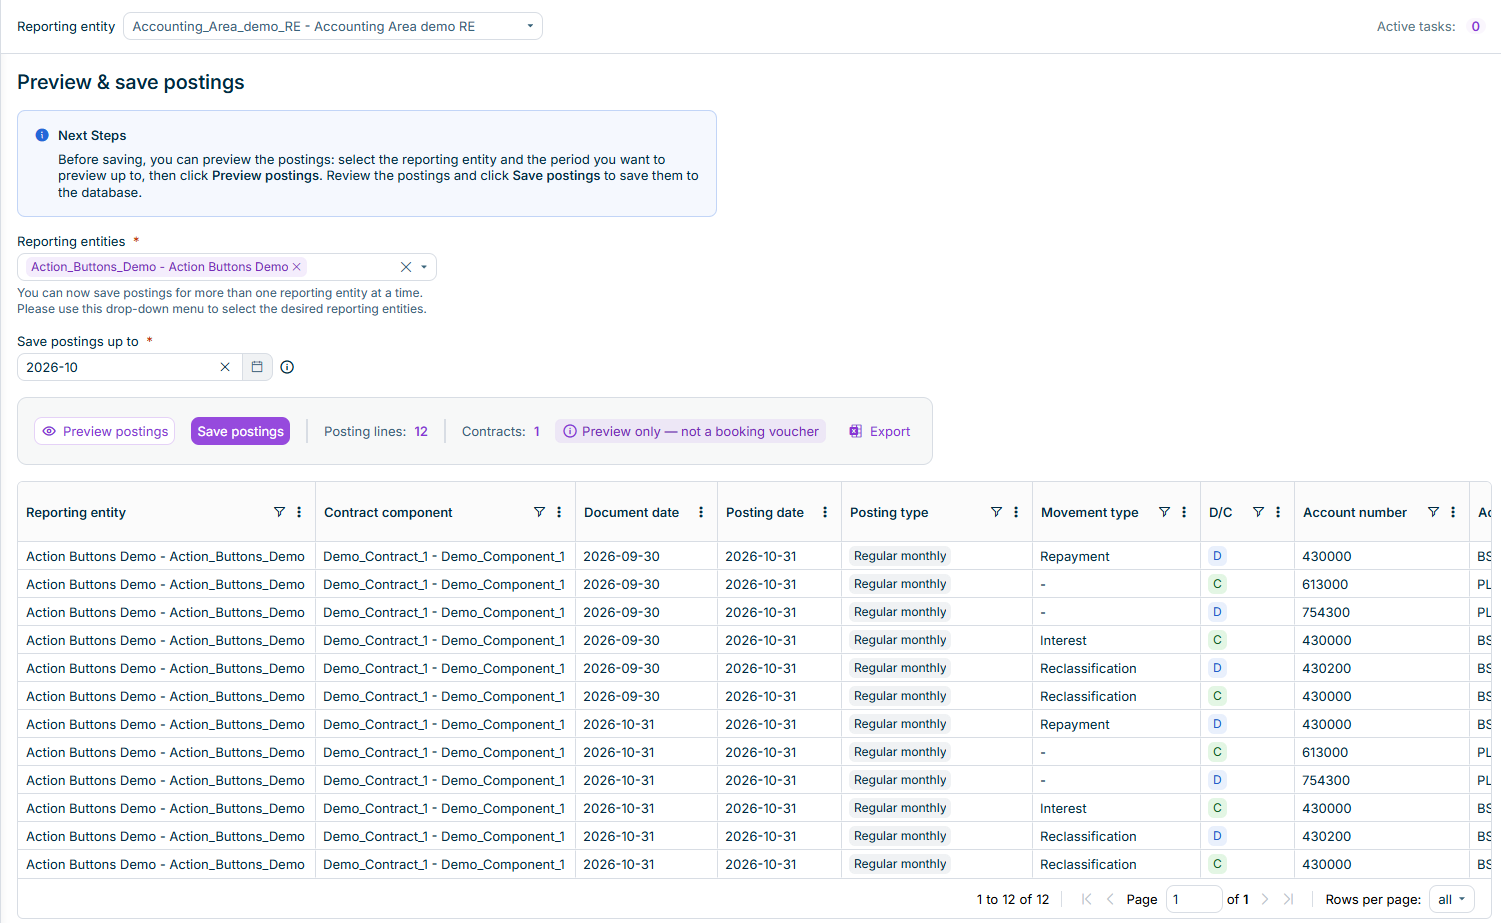Viewport: 1501px width, 923px height.
Task: Remove the Action_Buttons_Demo entity tag
Action: [x=297, y=267]
